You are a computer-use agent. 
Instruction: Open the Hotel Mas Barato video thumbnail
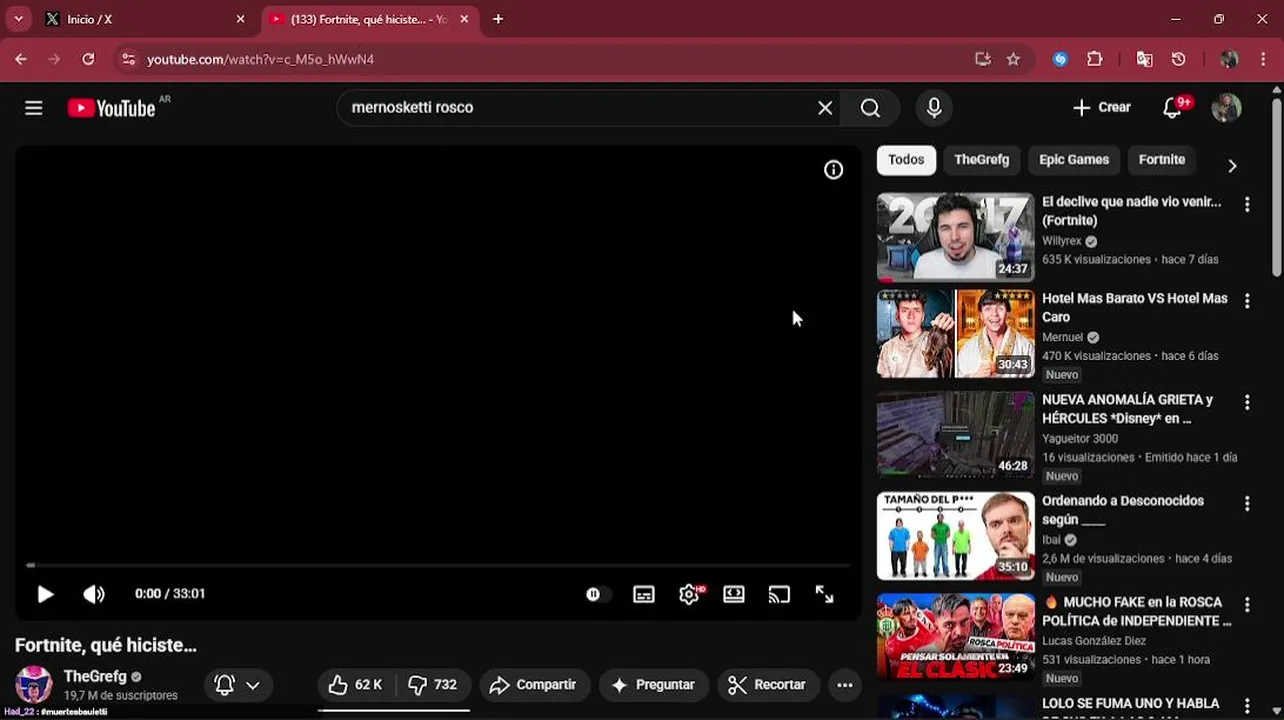pyautogui.click(x=956, y=334)
